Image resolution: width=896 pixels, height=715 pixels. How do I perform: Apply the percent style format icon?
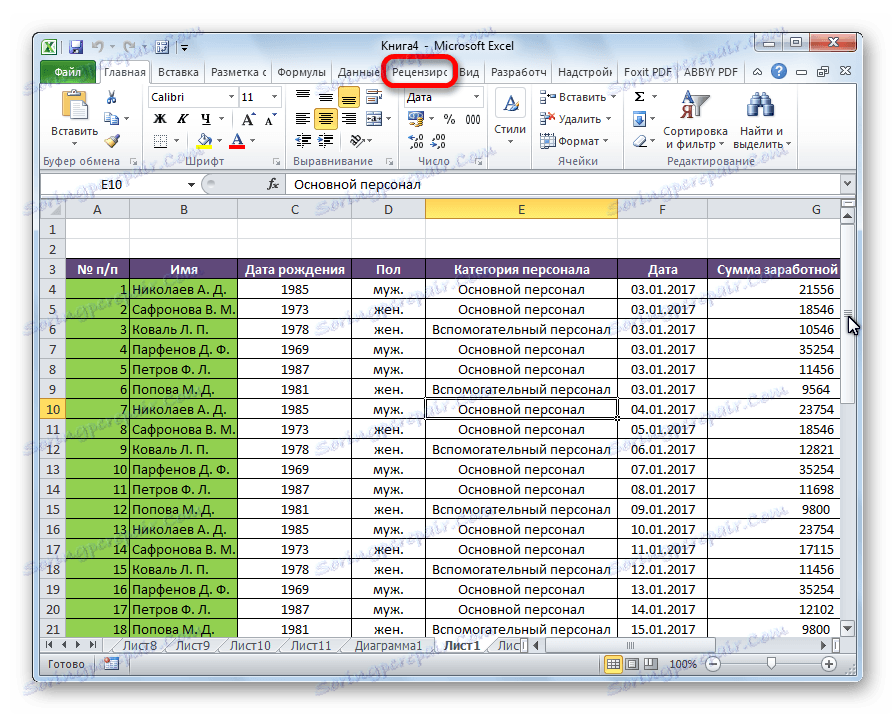[448, 119]
